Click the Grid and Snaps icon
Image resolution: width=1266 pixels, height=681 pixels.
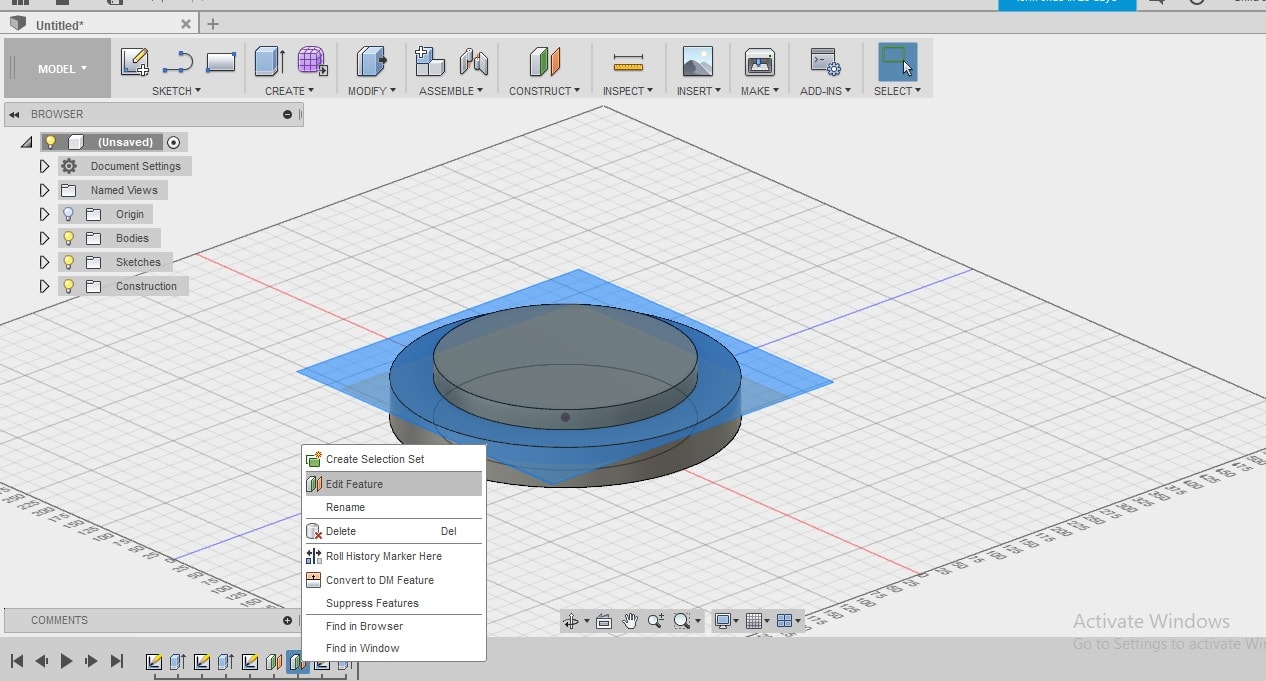[755, 621]
